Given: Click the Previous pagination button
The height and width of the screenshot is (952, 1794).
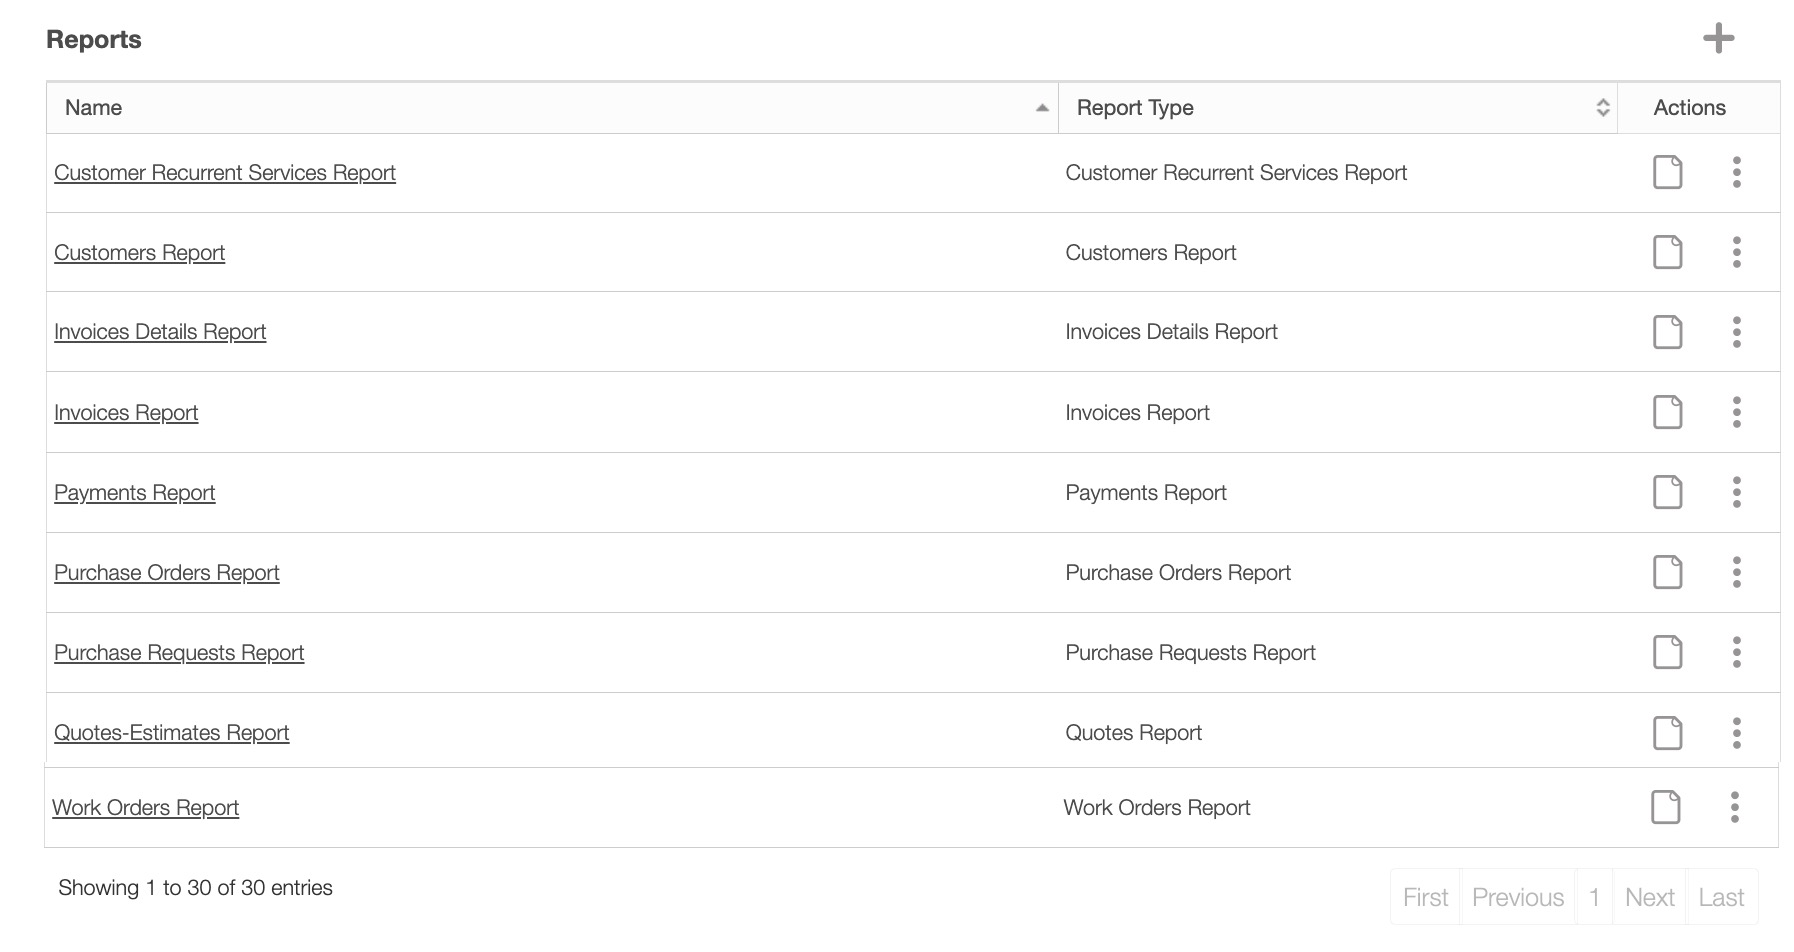Looking at the screenshot, I should (1517, 897).
